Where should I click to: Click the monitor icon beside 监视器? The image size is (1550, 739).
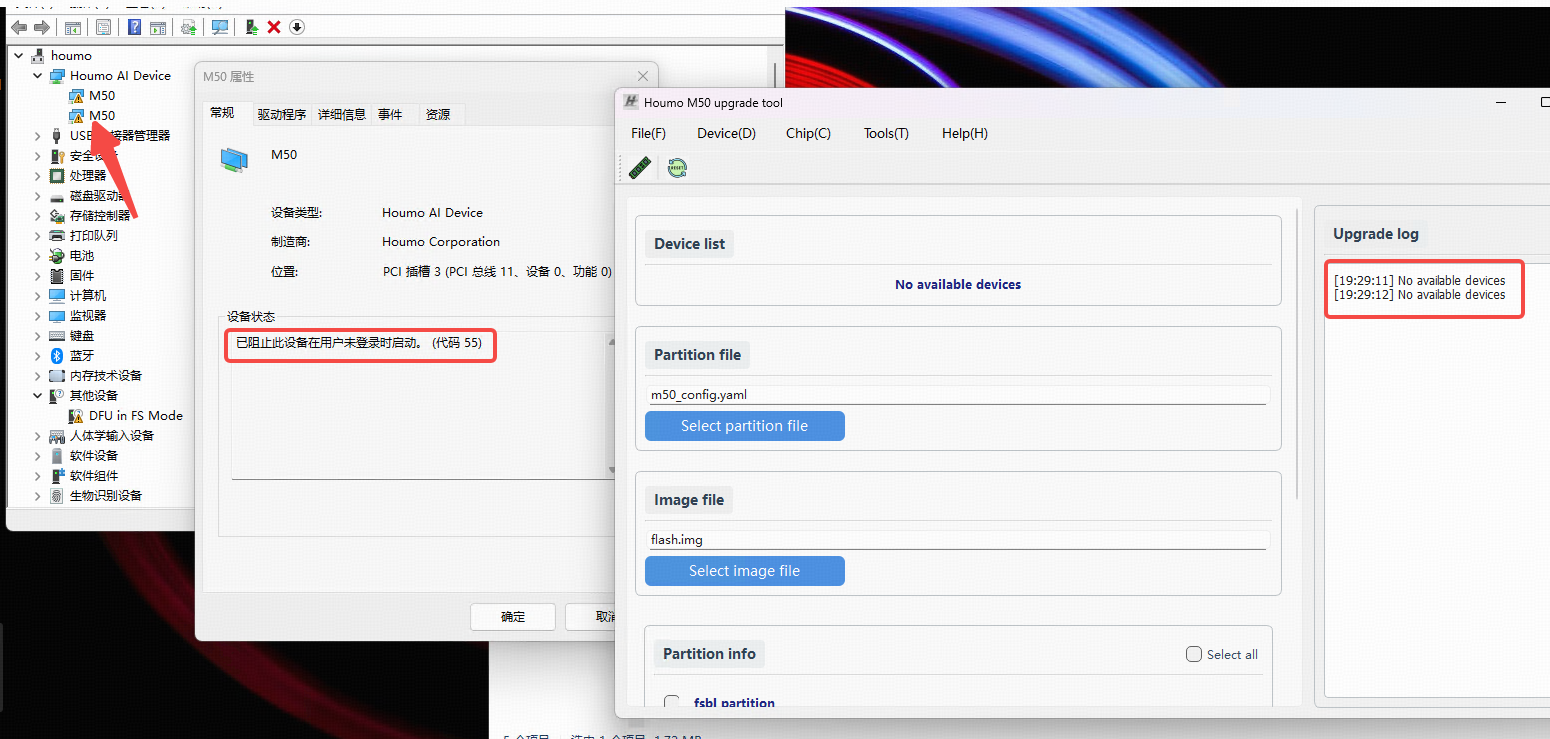57,315
